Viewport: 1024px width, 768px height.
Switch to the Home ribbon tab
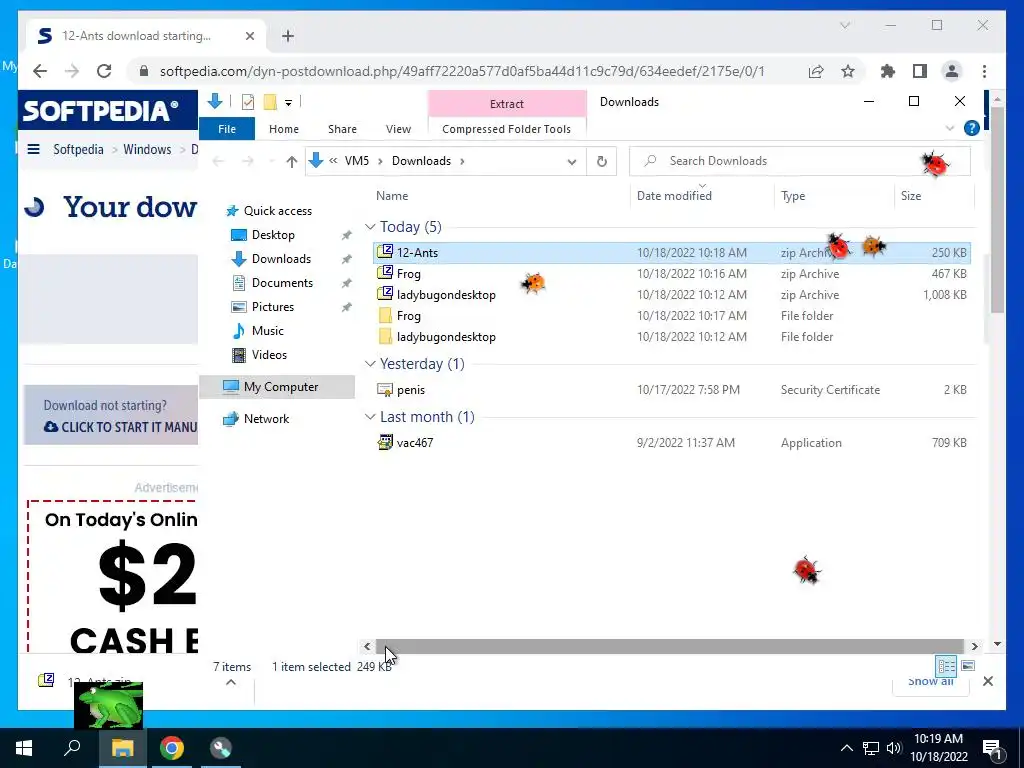point(283,129)
